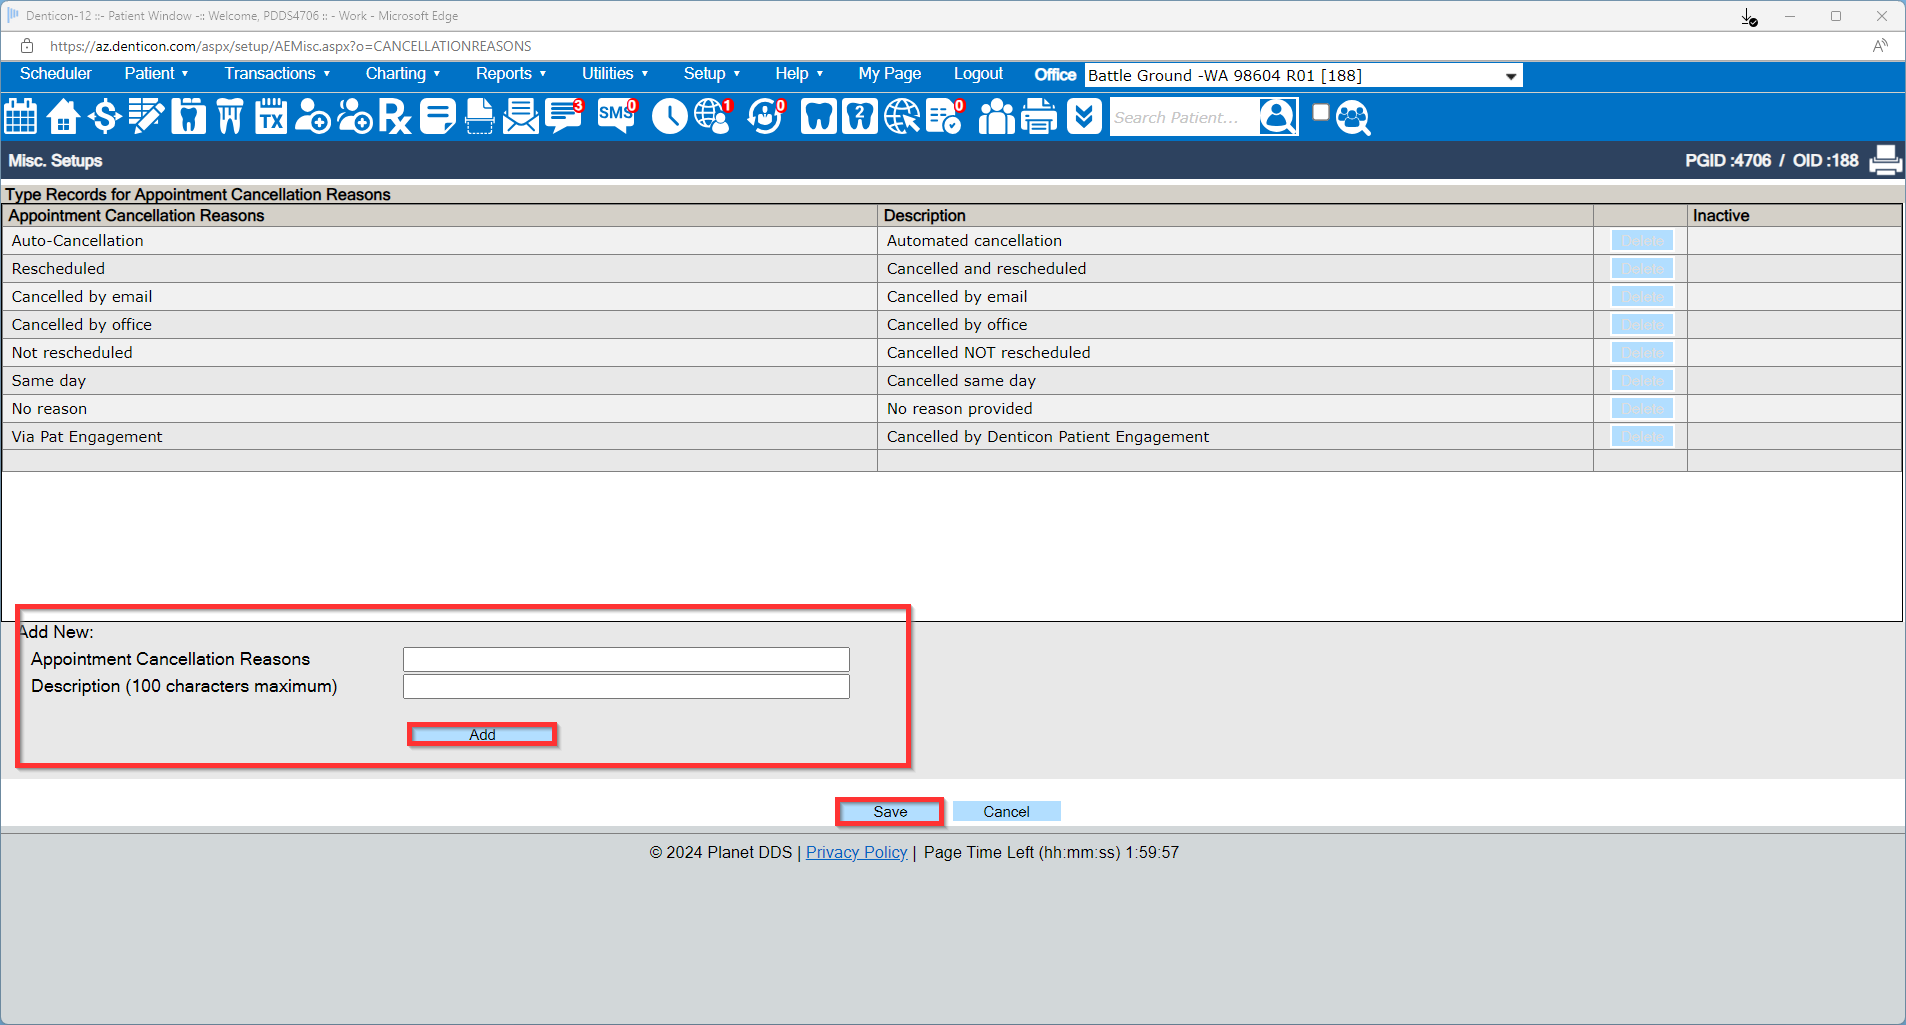
Task: Open the Rx prescriptions icon
Action: [395, 117]
